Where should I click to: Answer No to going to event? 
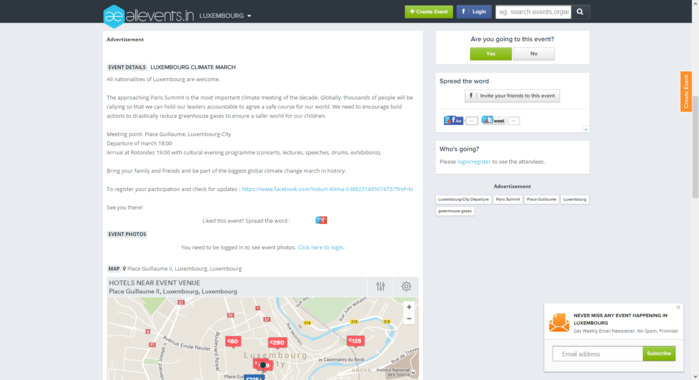(534, 54)
